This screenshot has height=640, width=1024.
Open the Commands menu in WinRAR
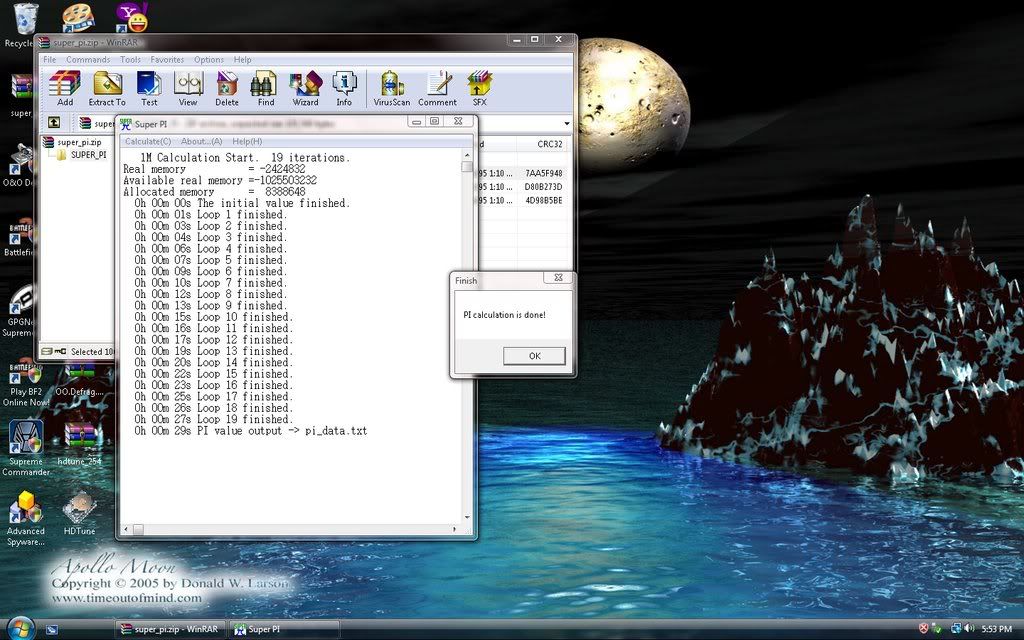[88, 59]
